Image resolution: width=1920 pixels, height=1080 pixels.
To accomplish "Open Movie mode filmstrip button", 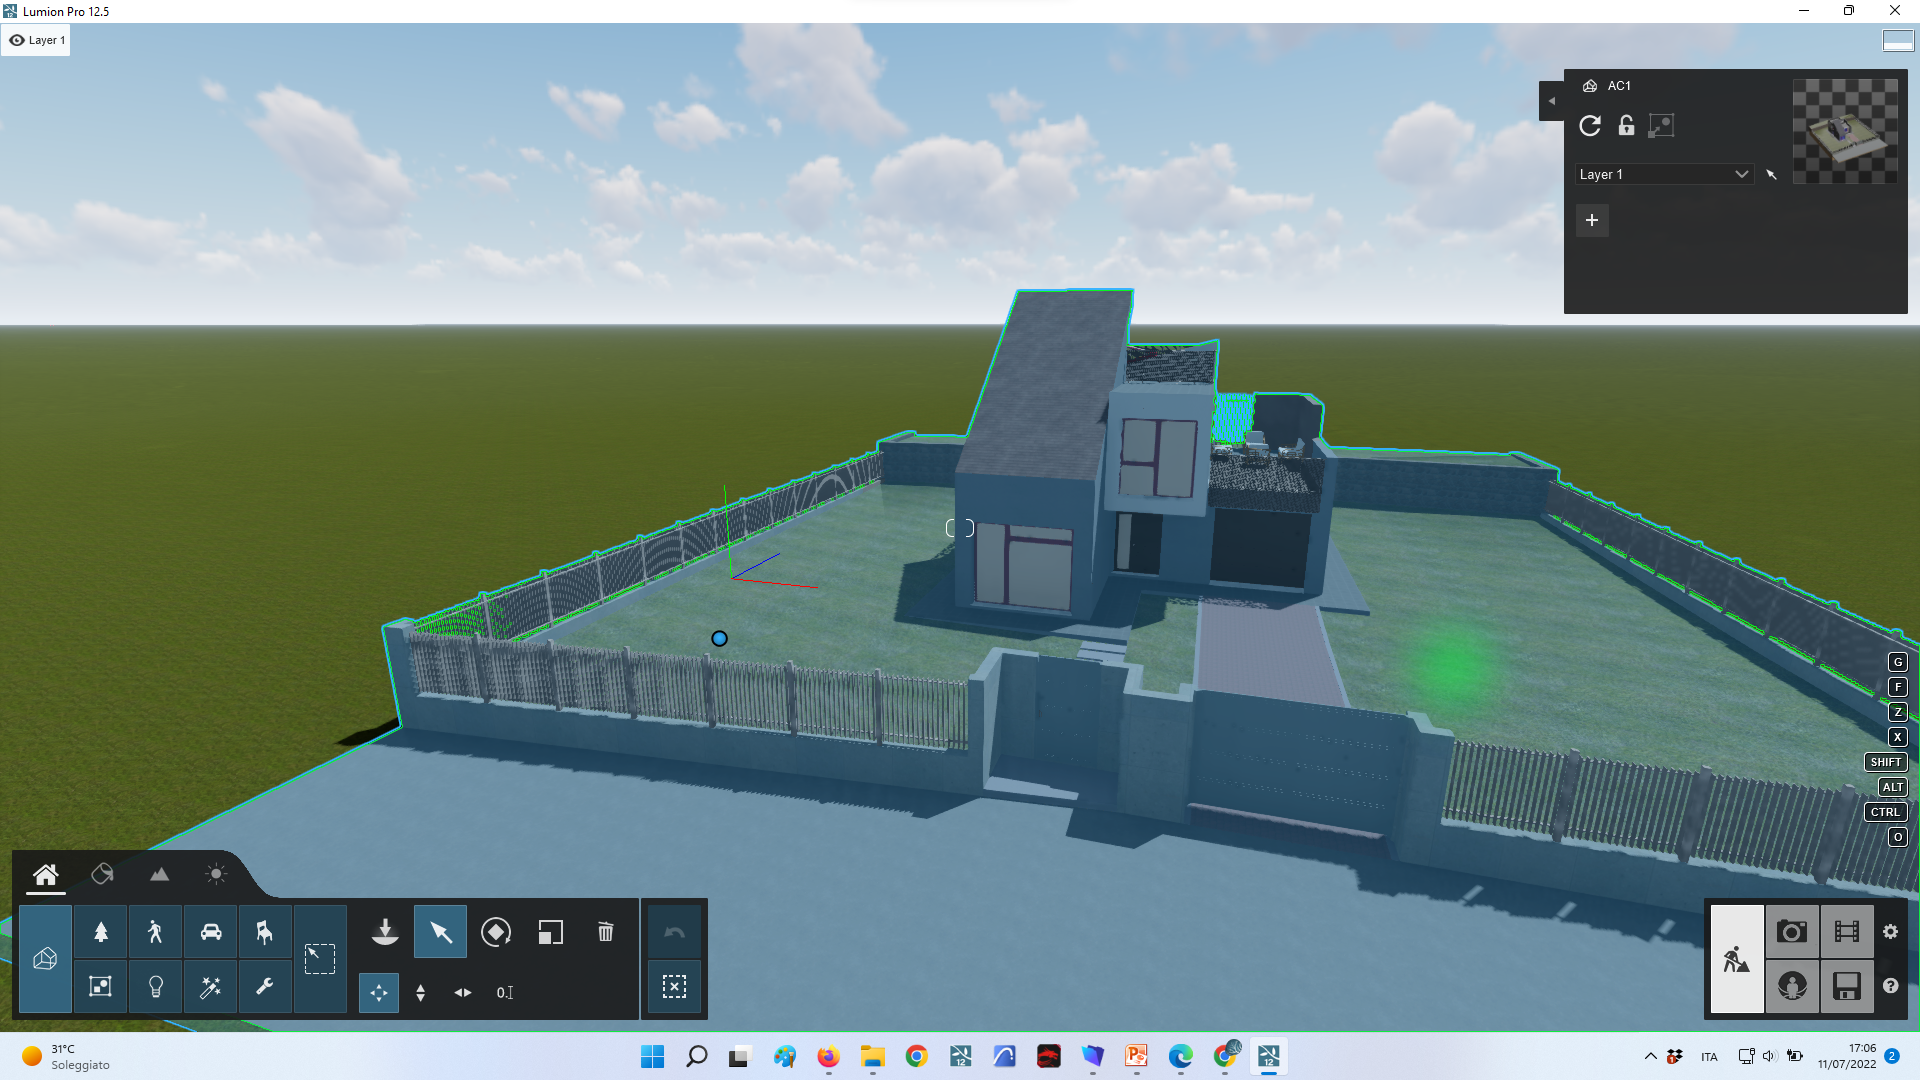I will pos(1847,932).
